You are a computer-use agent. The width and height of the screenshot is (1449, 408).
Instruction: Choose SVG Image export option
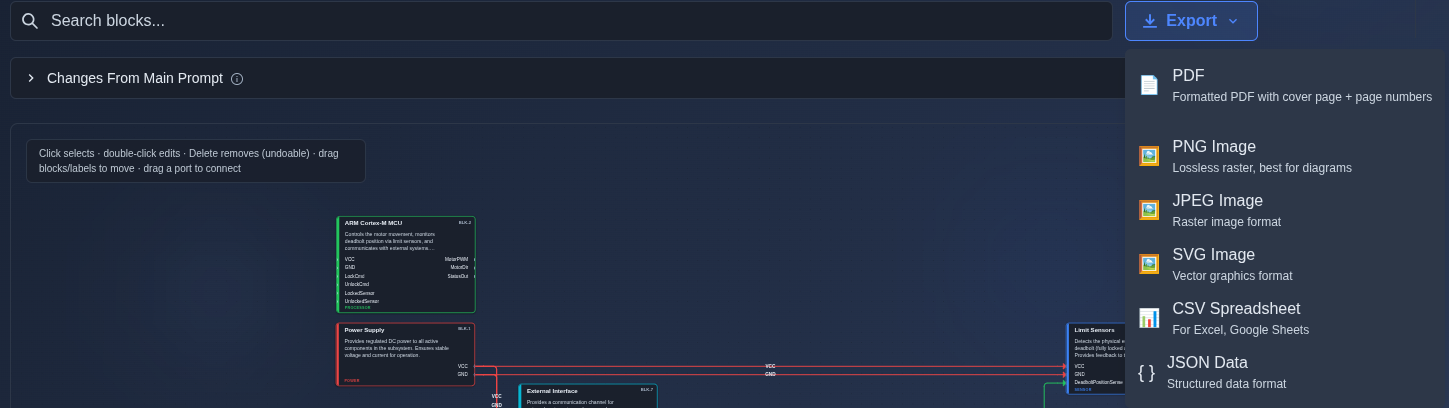[x=1286, y=265]
